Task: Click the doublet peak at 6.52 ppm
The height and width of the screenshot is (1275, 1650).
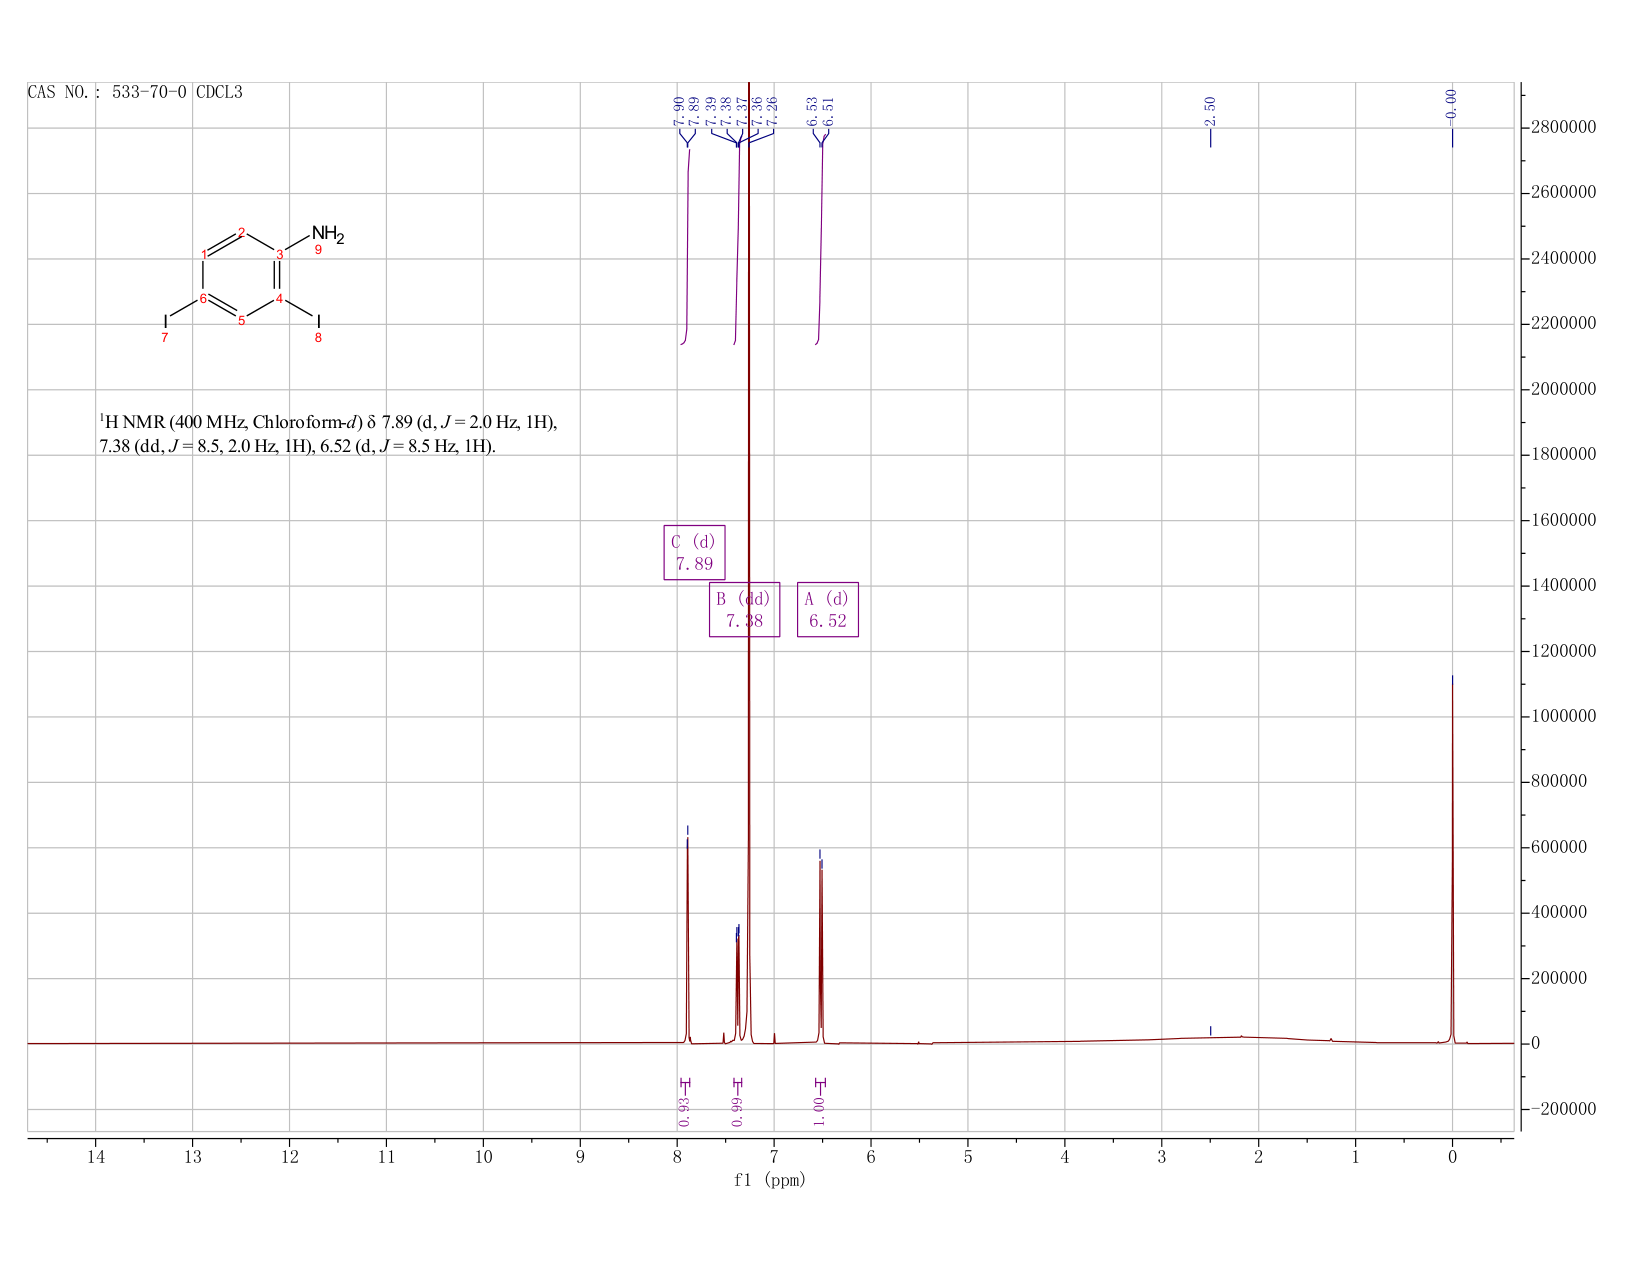Action: [x=821, y=950]
